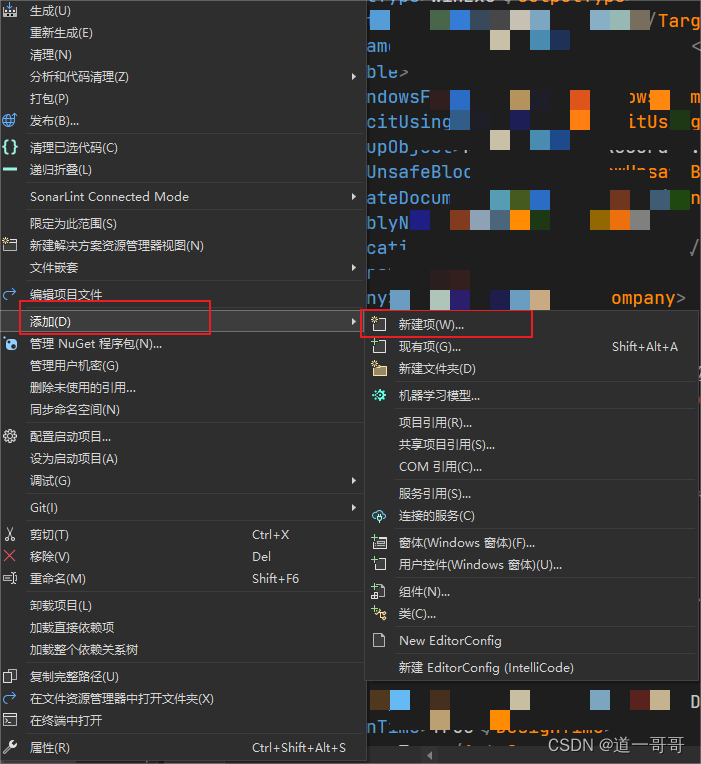Click the class icon beside 类(C)
This screenshot has width=701, height=764.
378,613
